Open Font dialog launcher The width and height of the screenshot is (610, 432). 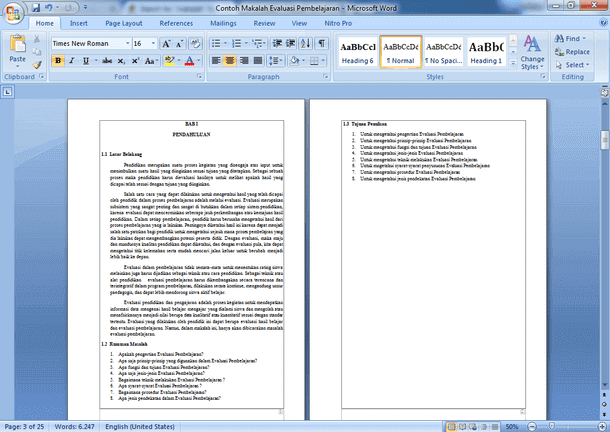(200, 76)
